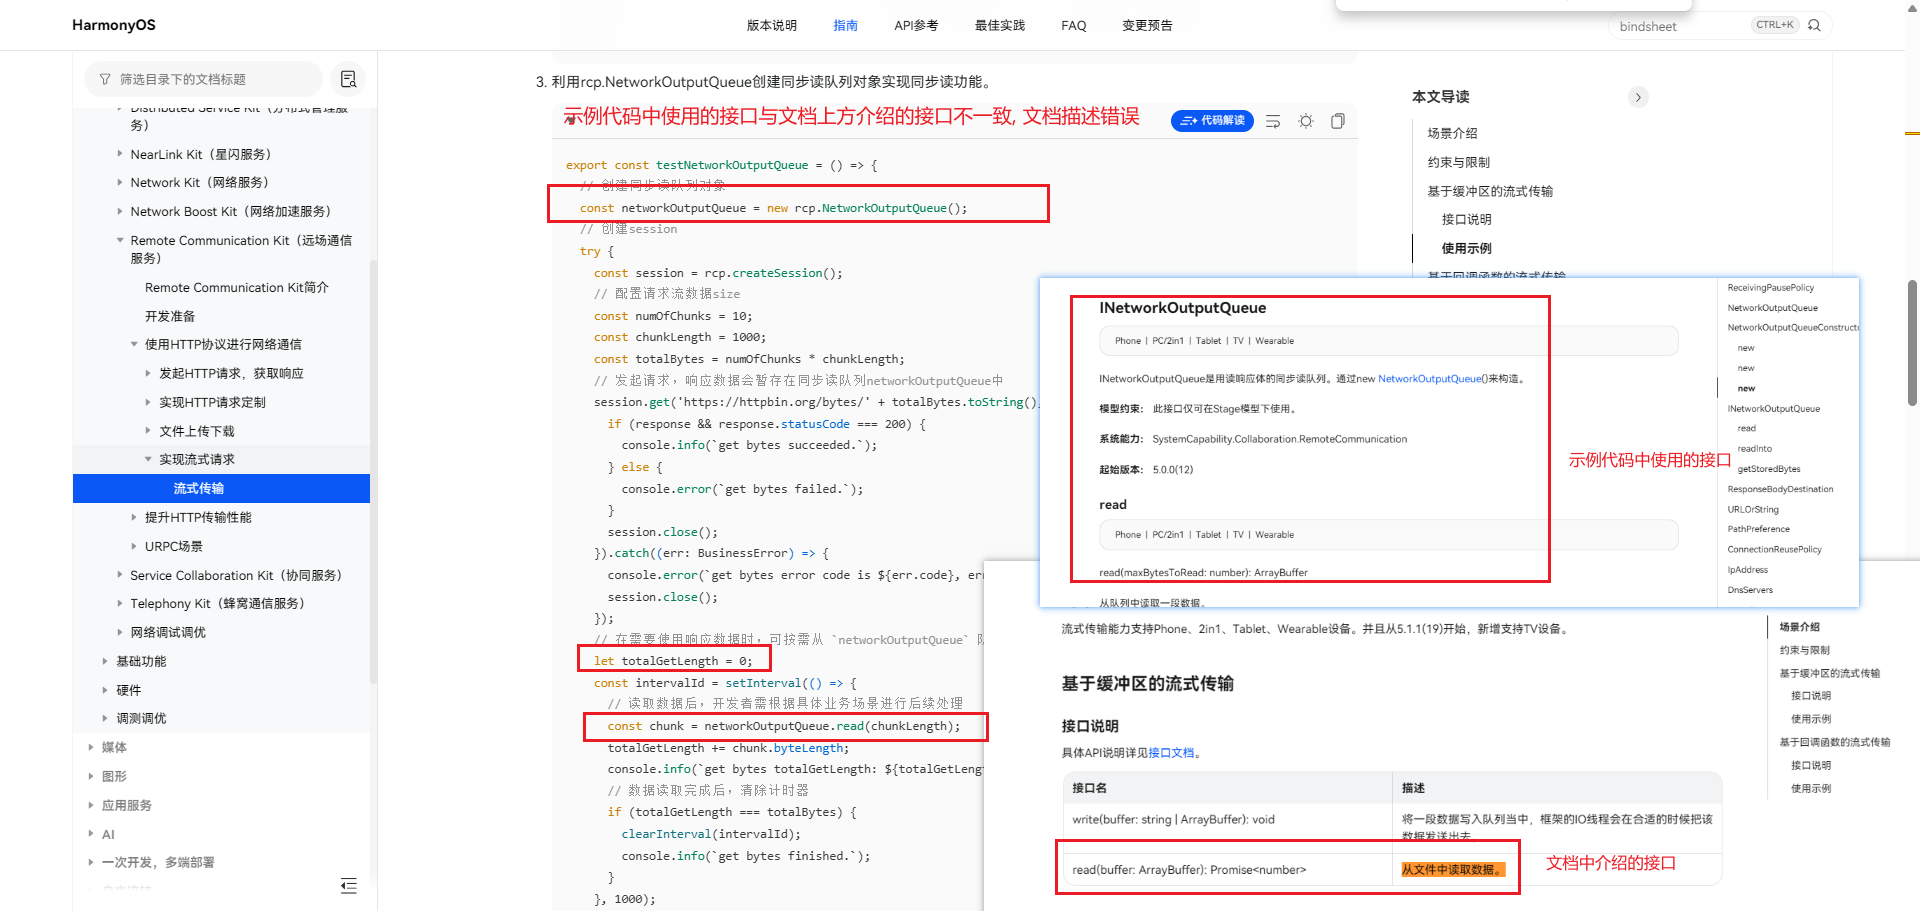Jump to bolded 使用示例 in 本文导读

pos(1467,248)
